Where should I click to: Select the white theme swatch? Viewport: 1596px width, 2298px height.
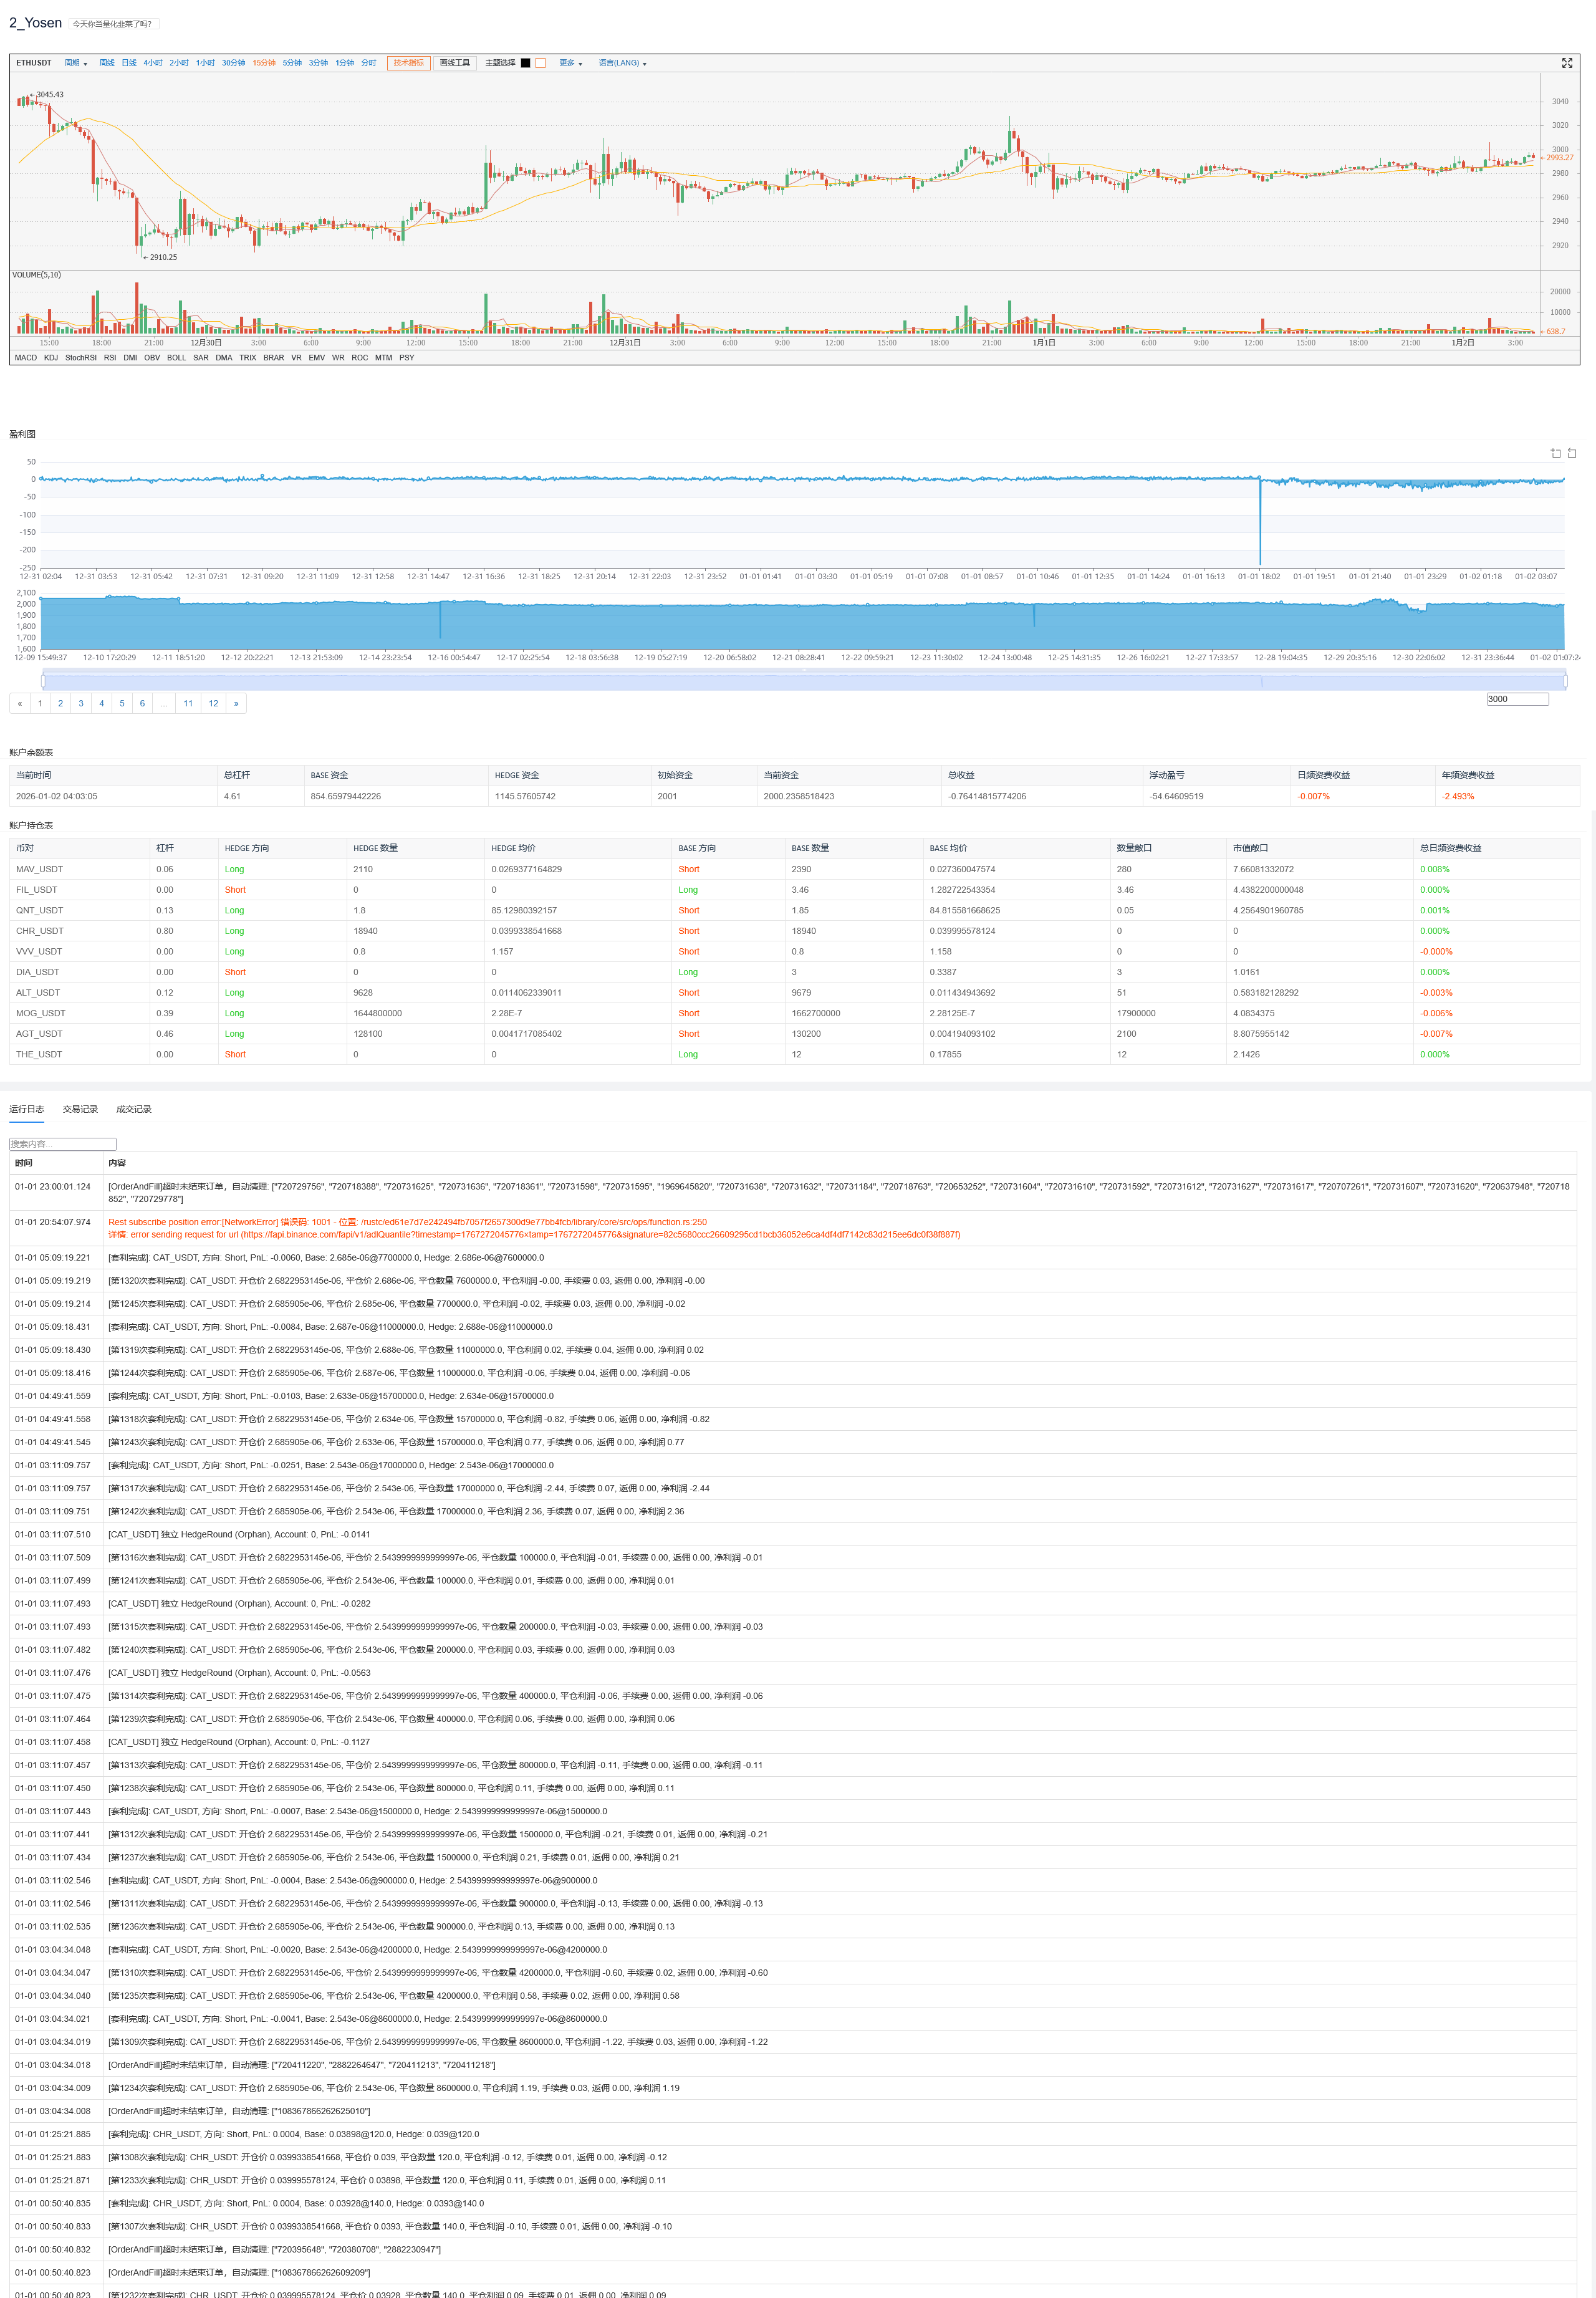pos(541,63)
